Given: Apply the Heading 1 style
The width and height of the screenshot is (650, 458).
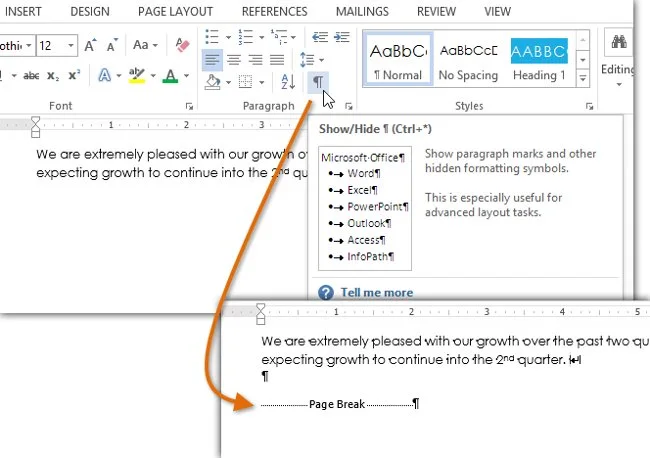Looking at the screenshot, I should [x=539, y=58].
